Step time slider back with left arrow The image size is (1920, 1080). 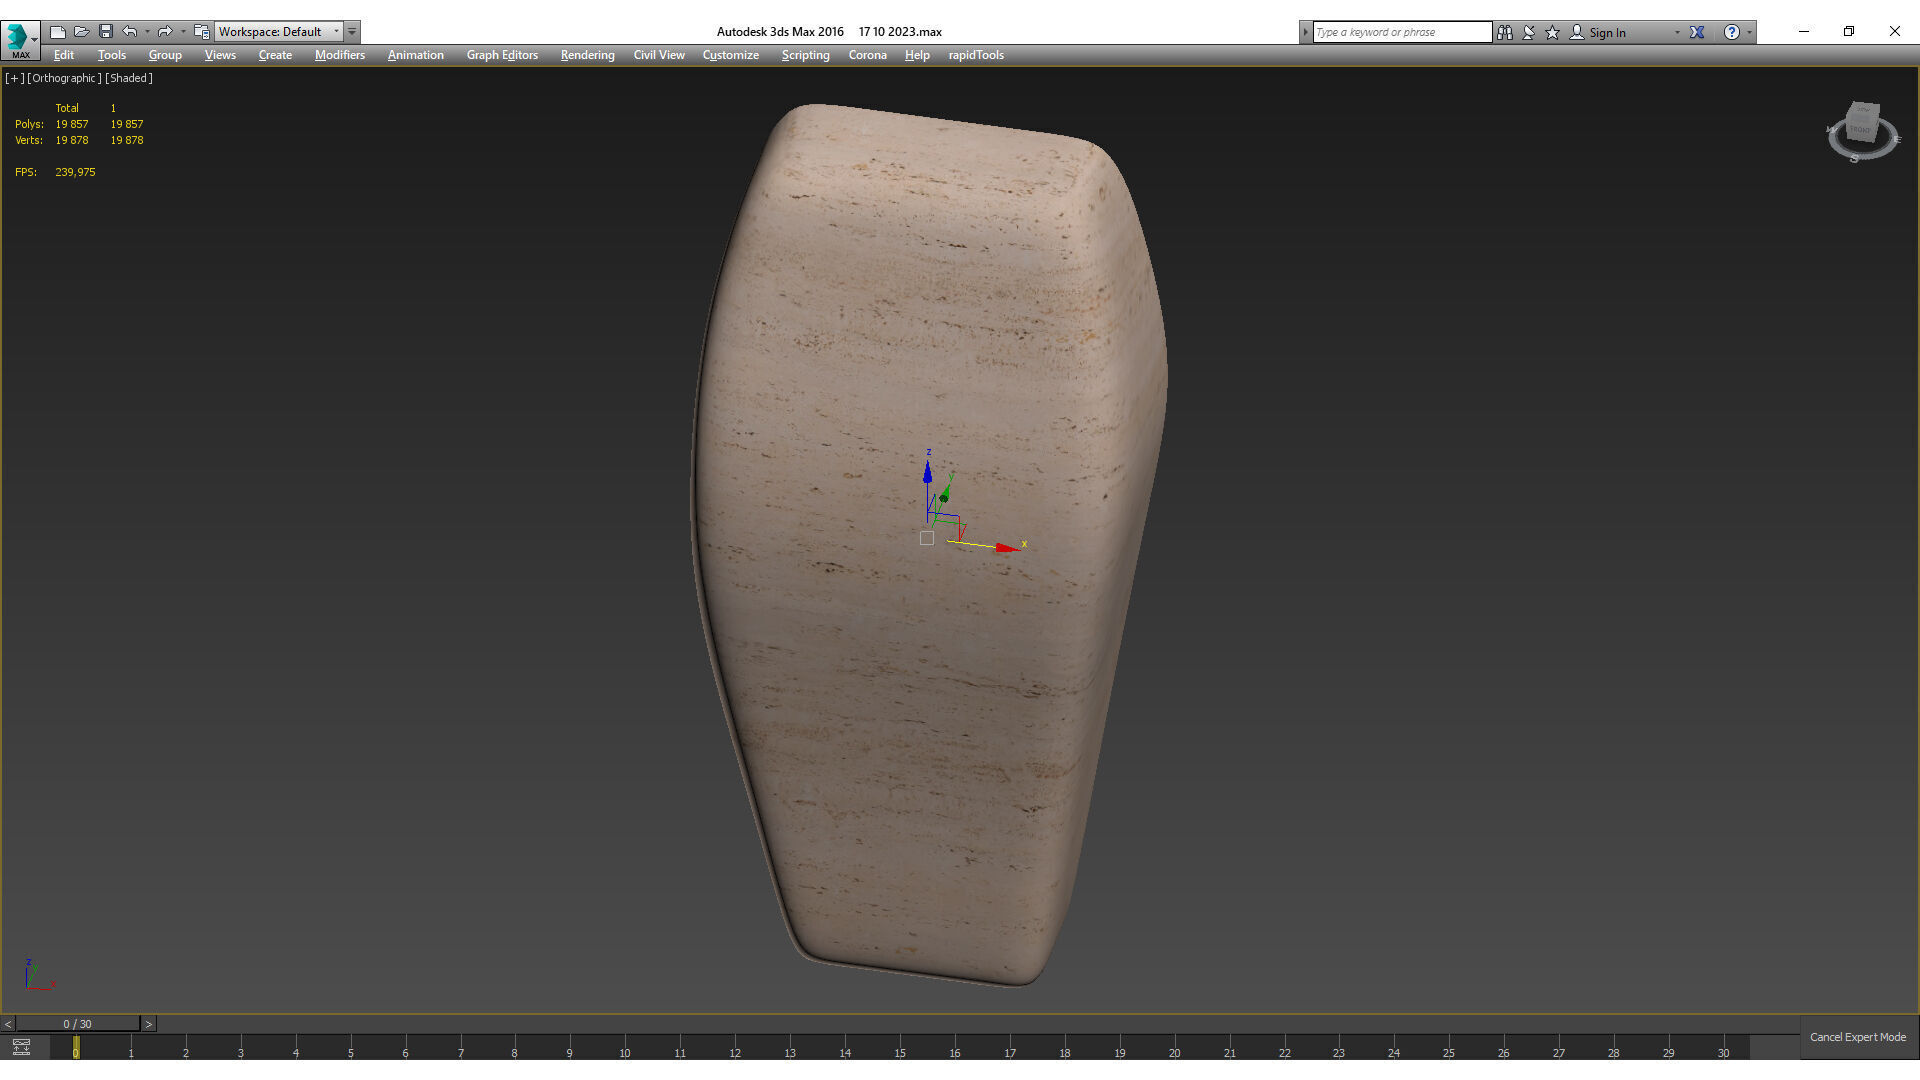(x=8, y=1024)
